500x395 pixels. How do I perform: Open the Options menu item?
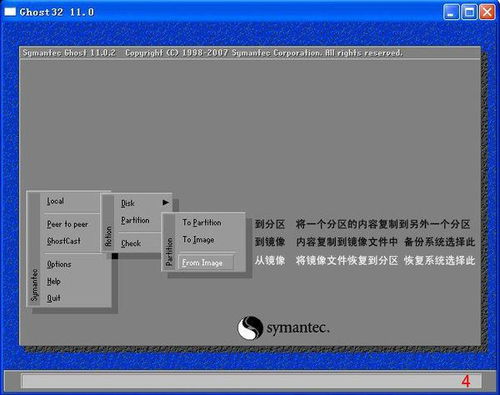(59, 264)
